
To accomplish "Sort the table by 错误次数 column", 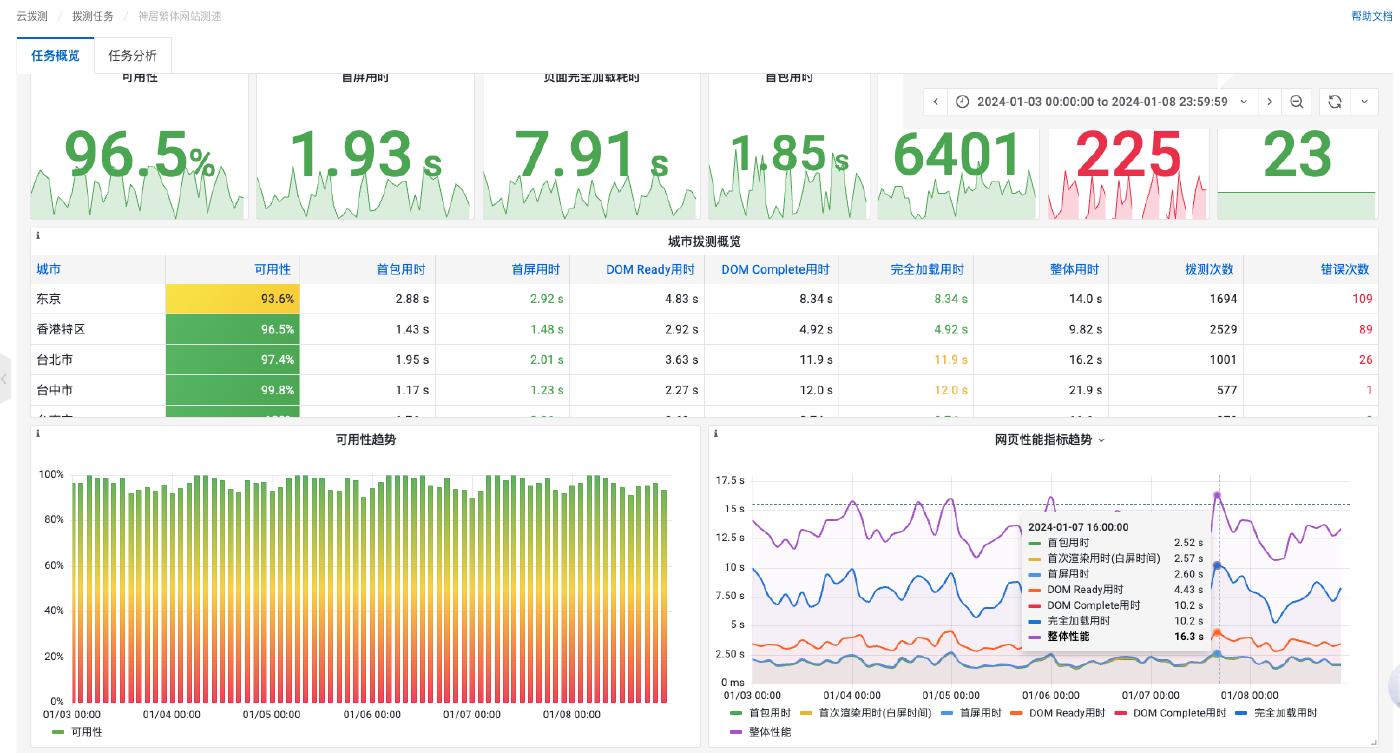I will coord(1344,269).
